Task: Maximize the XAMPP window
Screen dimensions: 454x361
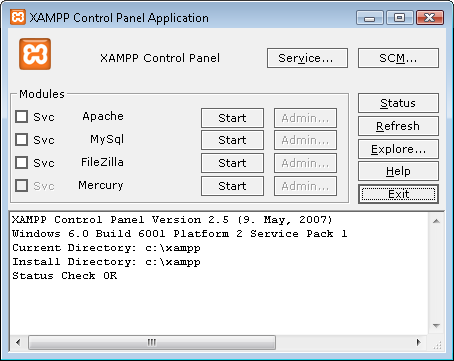Action: (399, 17)
